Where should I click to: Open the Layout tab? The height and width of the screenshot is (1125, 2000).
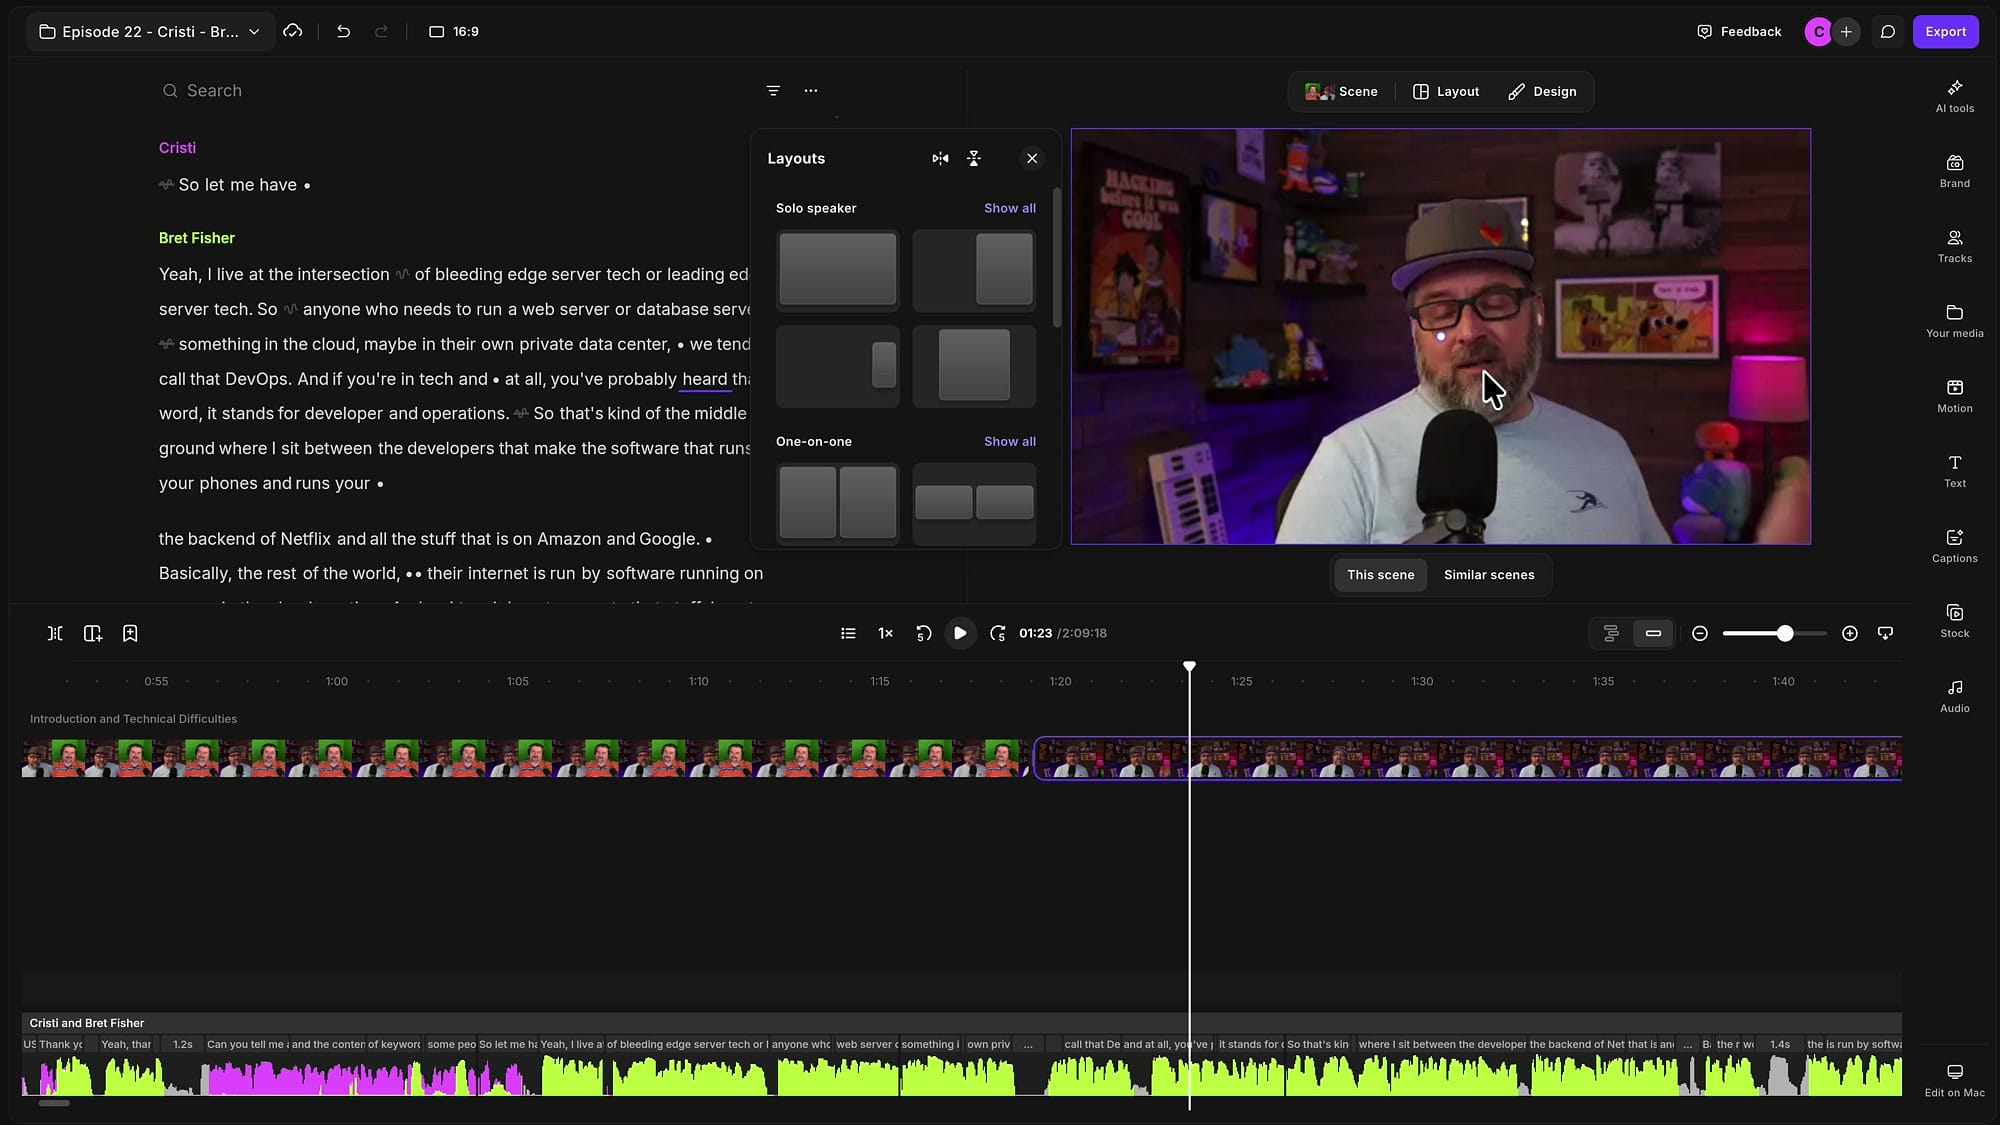coord(1445,91)
